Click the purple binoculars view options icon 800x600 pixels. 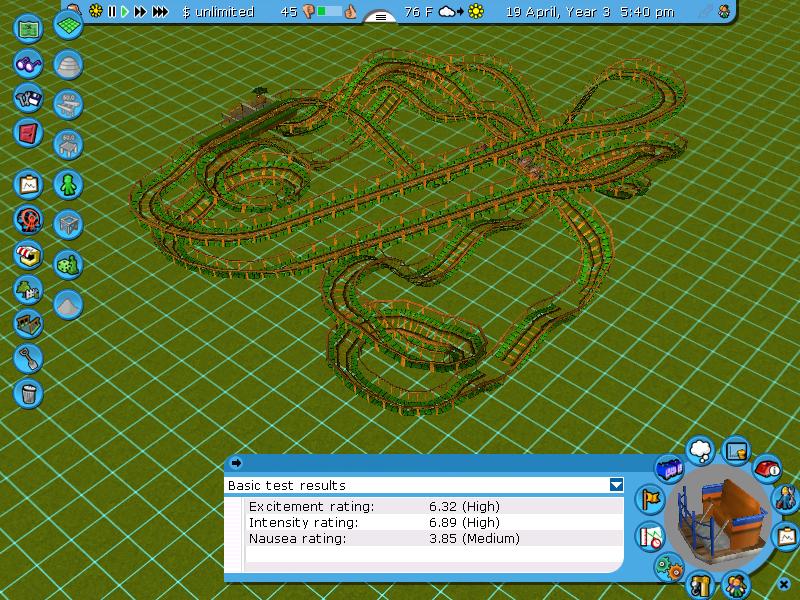(x=28, y=63)
